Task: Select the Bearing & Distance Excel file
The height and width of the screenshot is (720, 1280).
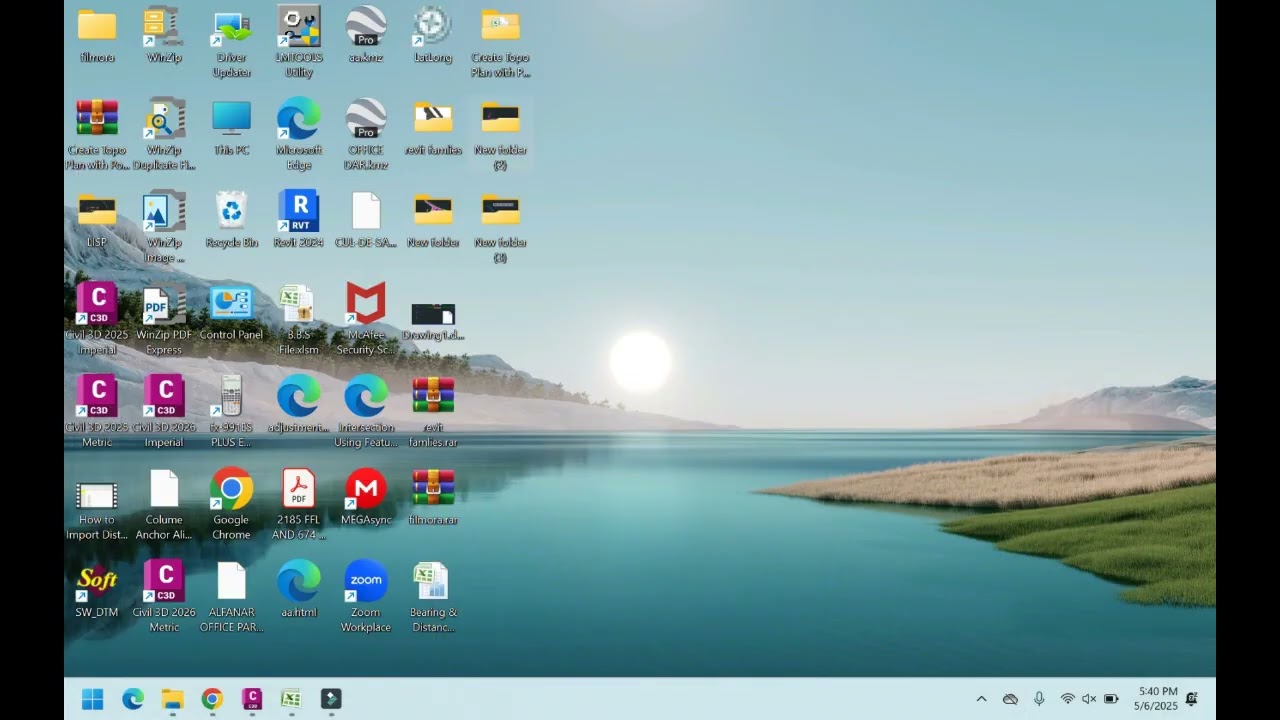Action: [x=433, y=597]
